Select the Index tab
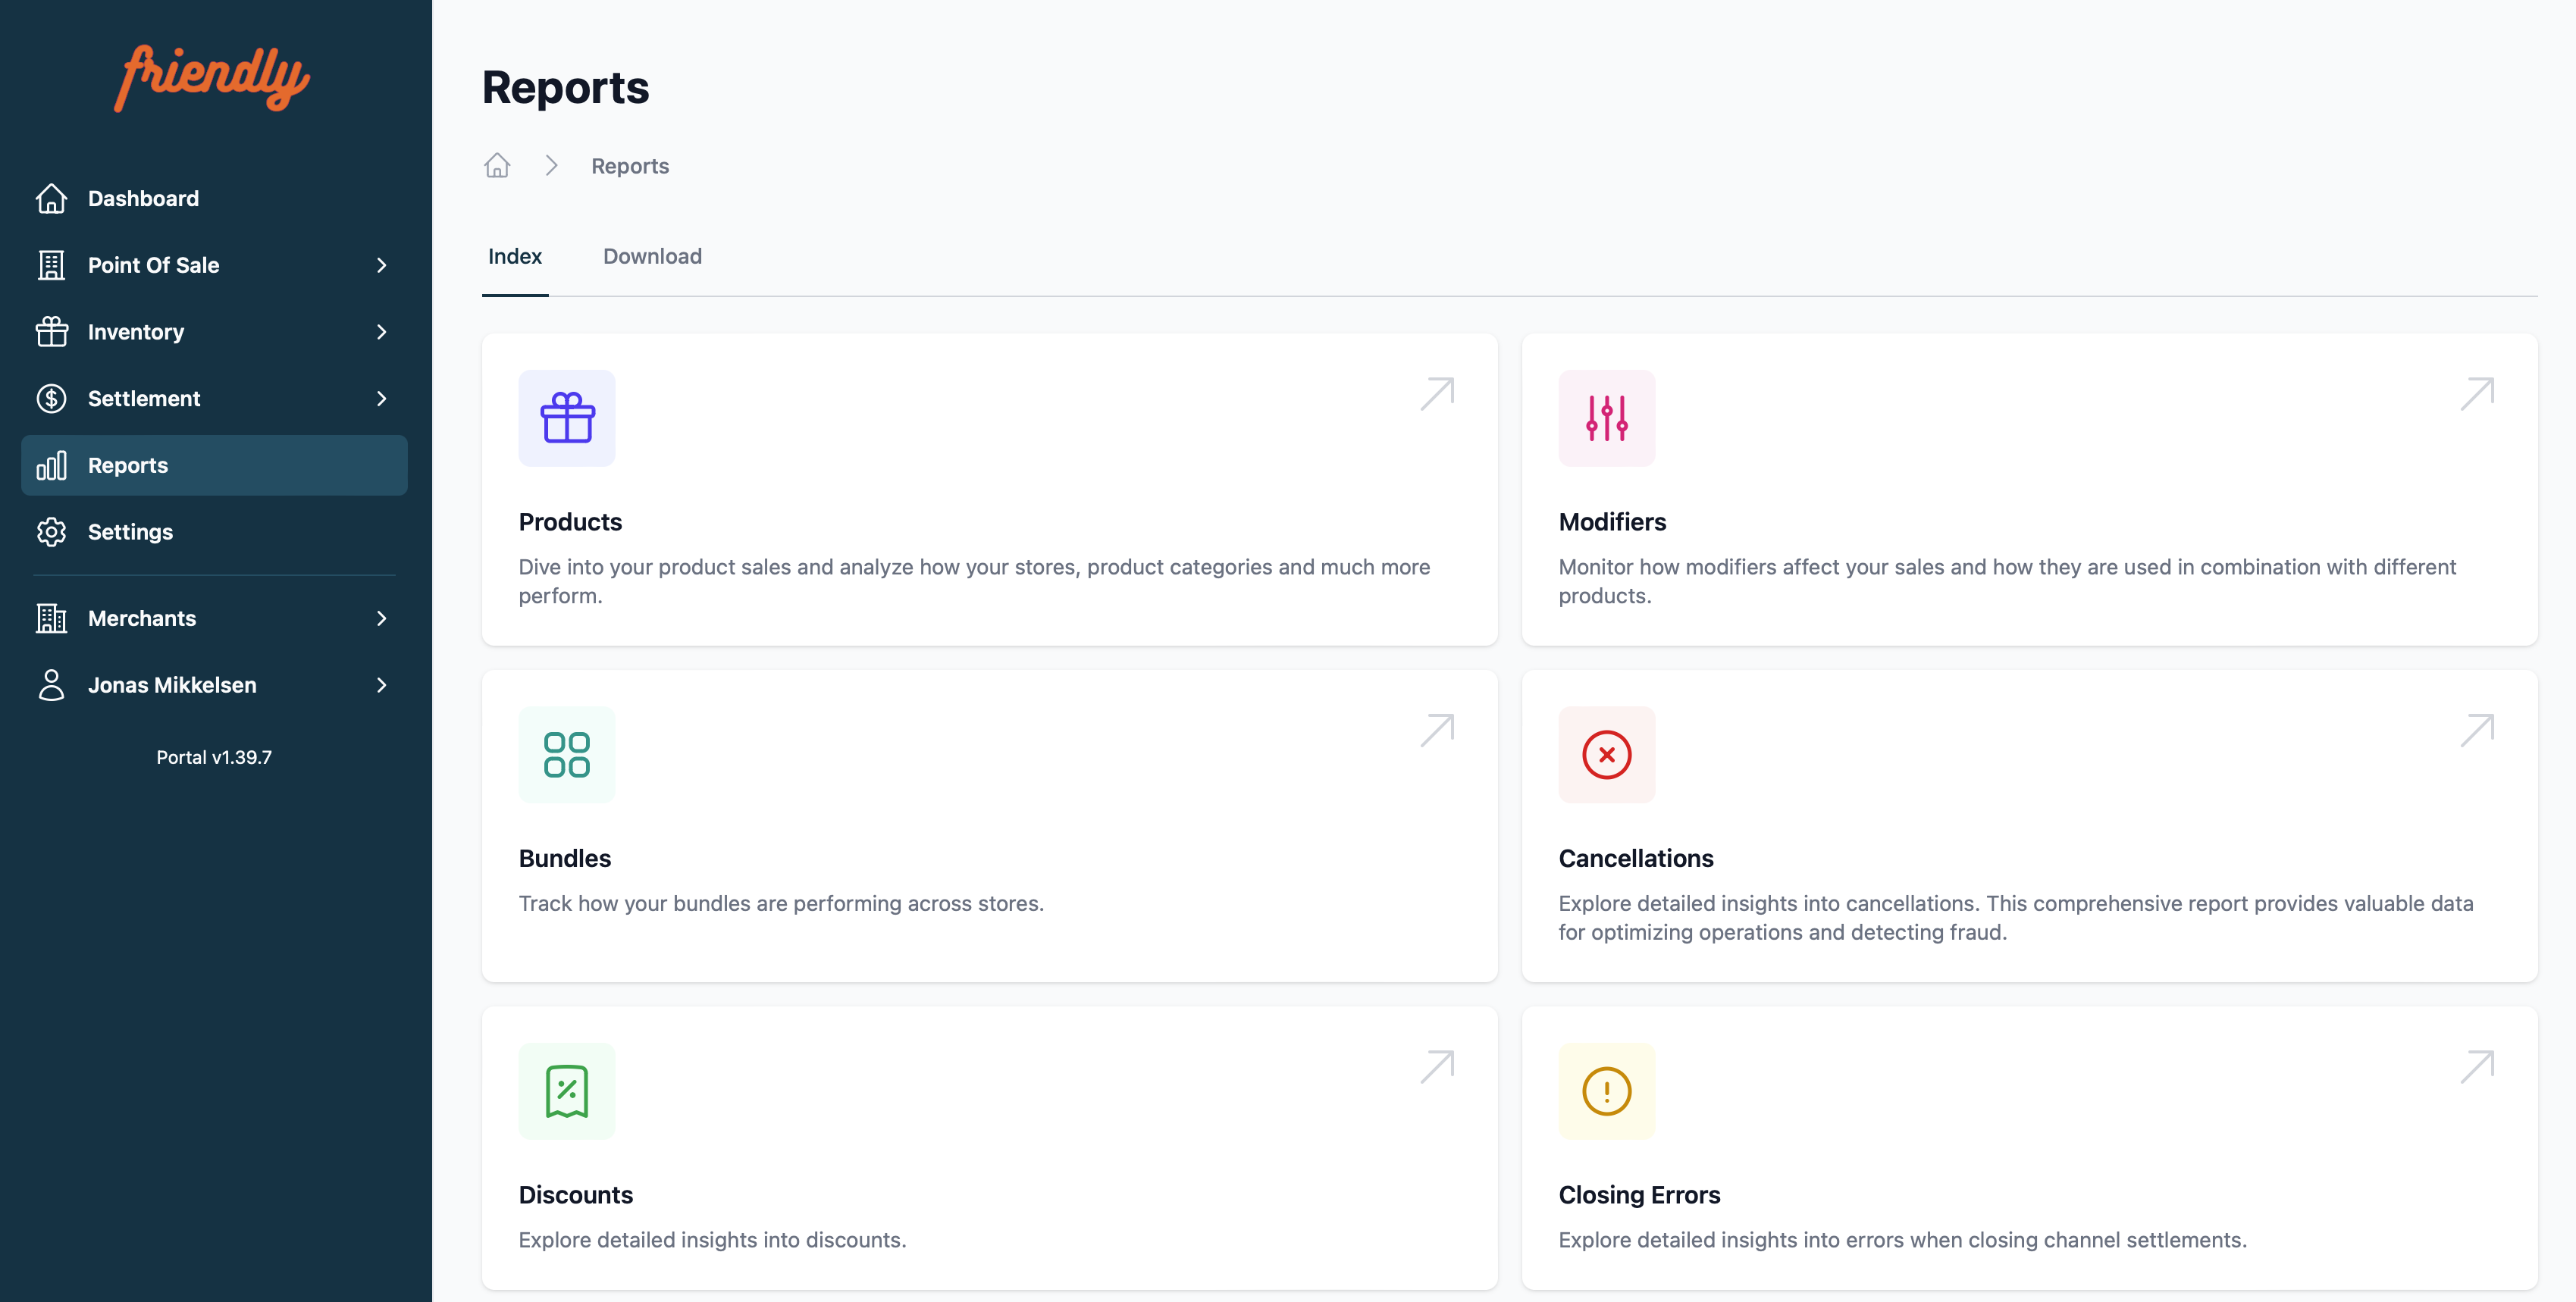Image resolution: width=2576 pixels, height=1302 pixels. [515, 257]
